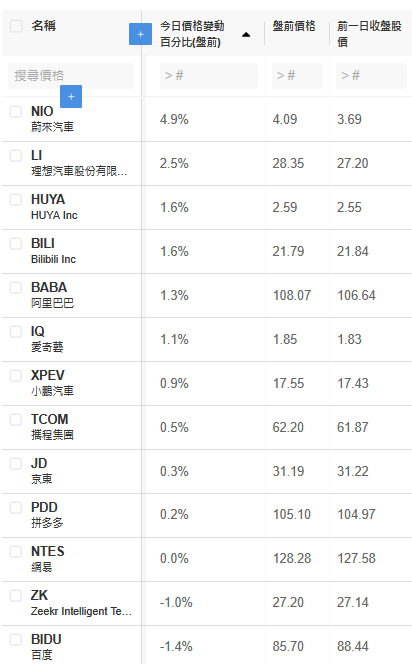This screenshot has height=664, width=412.
Task: Click the 盤前價格 filter input
Action: point(297,76)
